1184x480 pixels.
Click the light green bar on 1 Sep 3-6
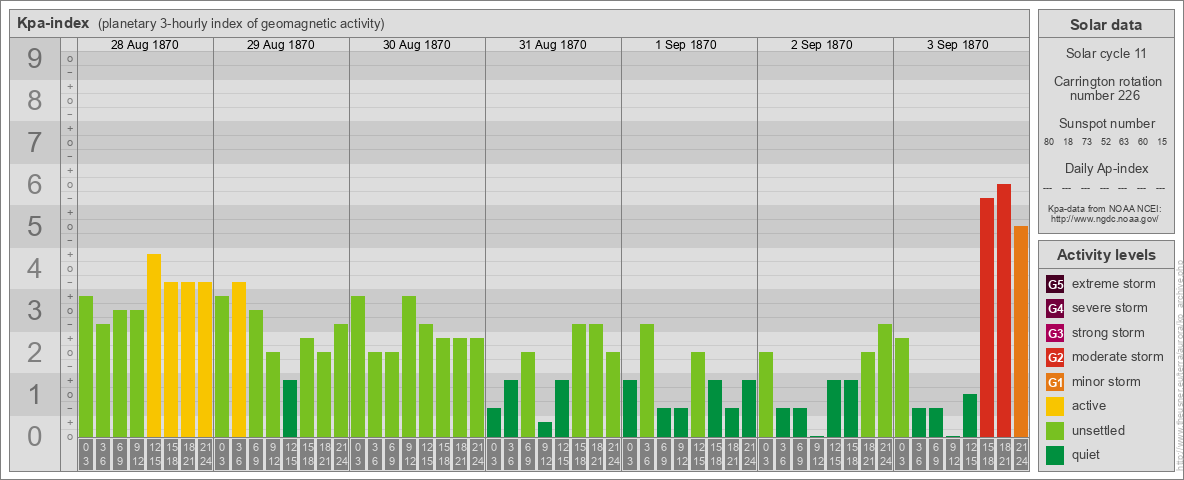647,380
